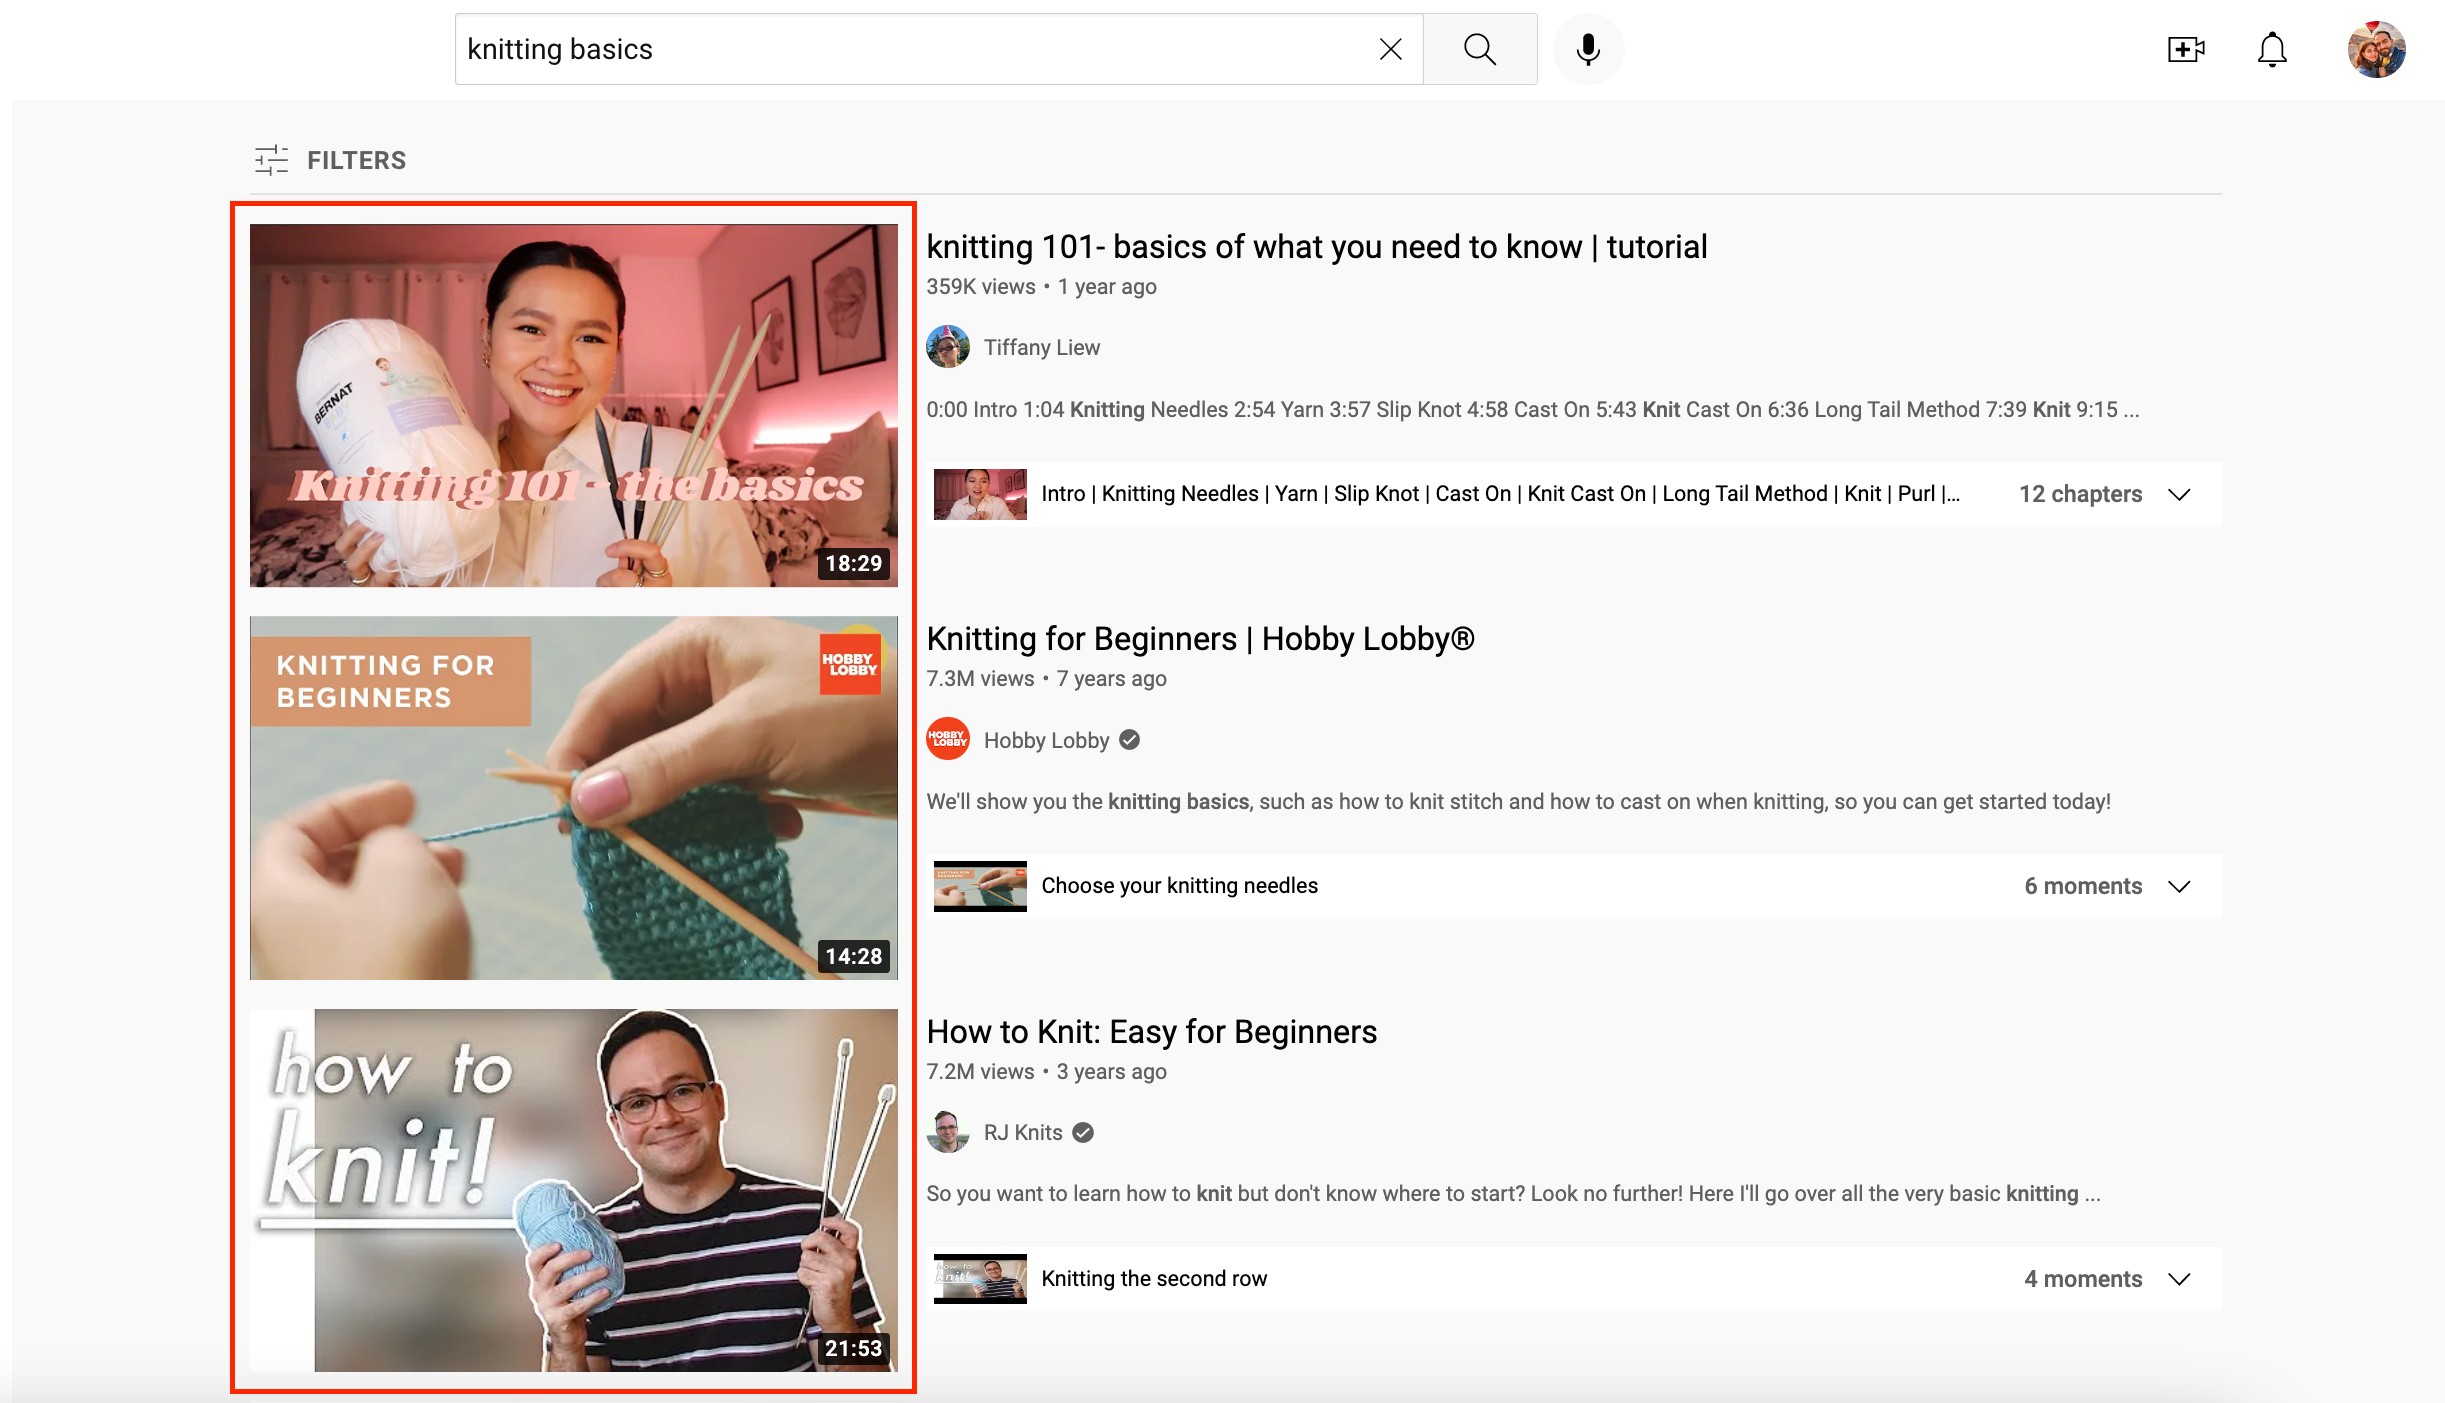
Task: Visit Hobby Lobby channel name
Action: coord(1046,740)
